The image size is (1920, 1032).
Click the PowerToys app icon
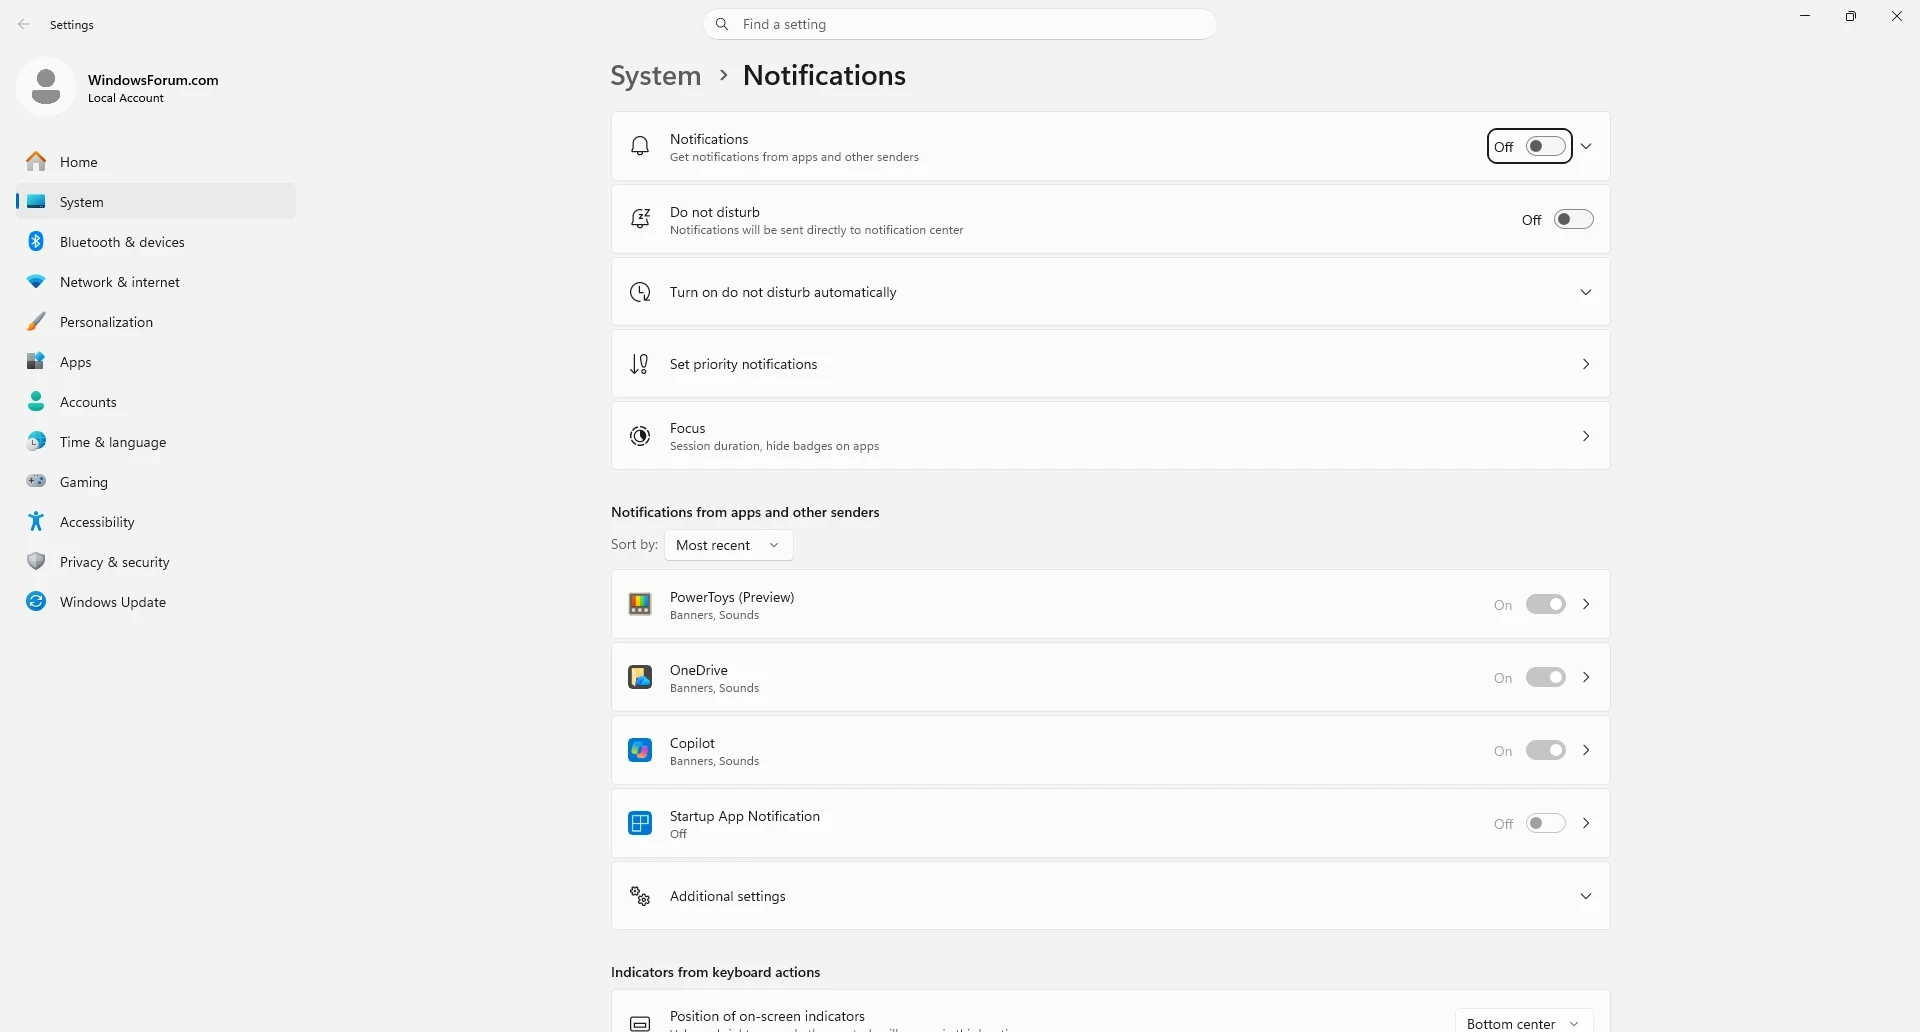(x=640, y=604)
